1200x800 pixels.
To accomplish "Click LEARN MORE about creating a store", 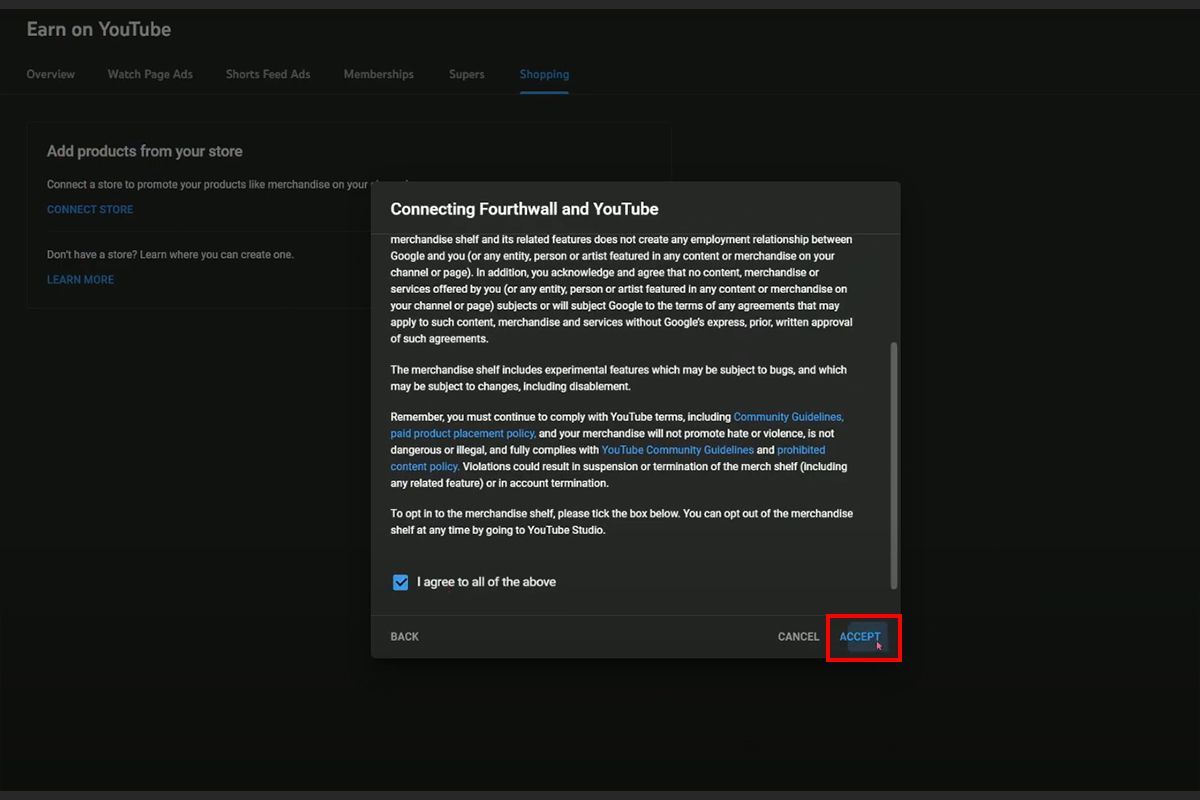I will pos(80,280).
